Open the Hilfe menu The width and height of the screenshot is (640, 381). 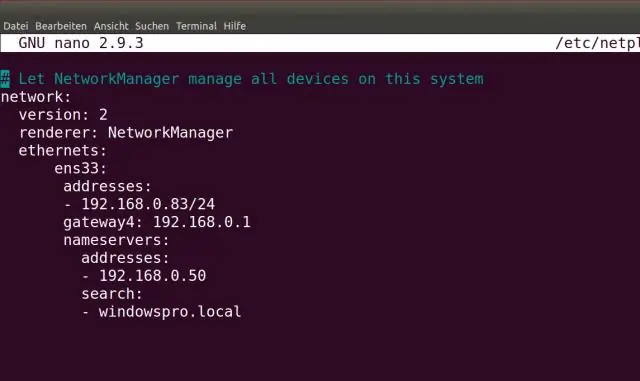235,26
